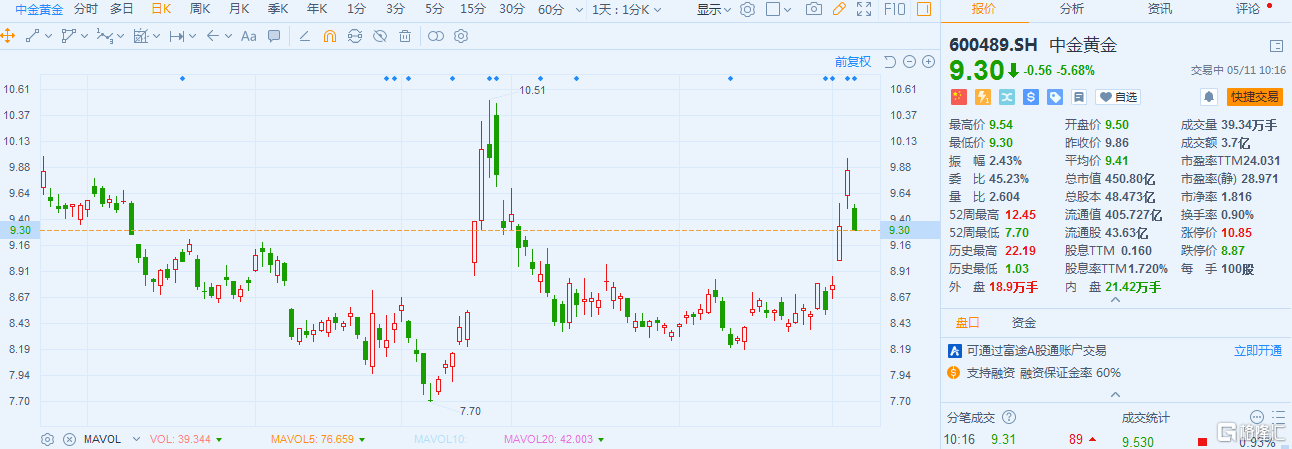
Task: Click 立即开通 to open account
Action: point(1258,351)
